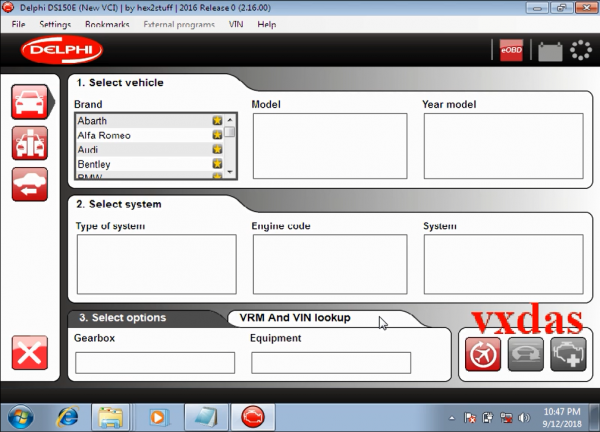
Task: Toggle the favorite star for Bentley
Action: (x=217, y=164)
